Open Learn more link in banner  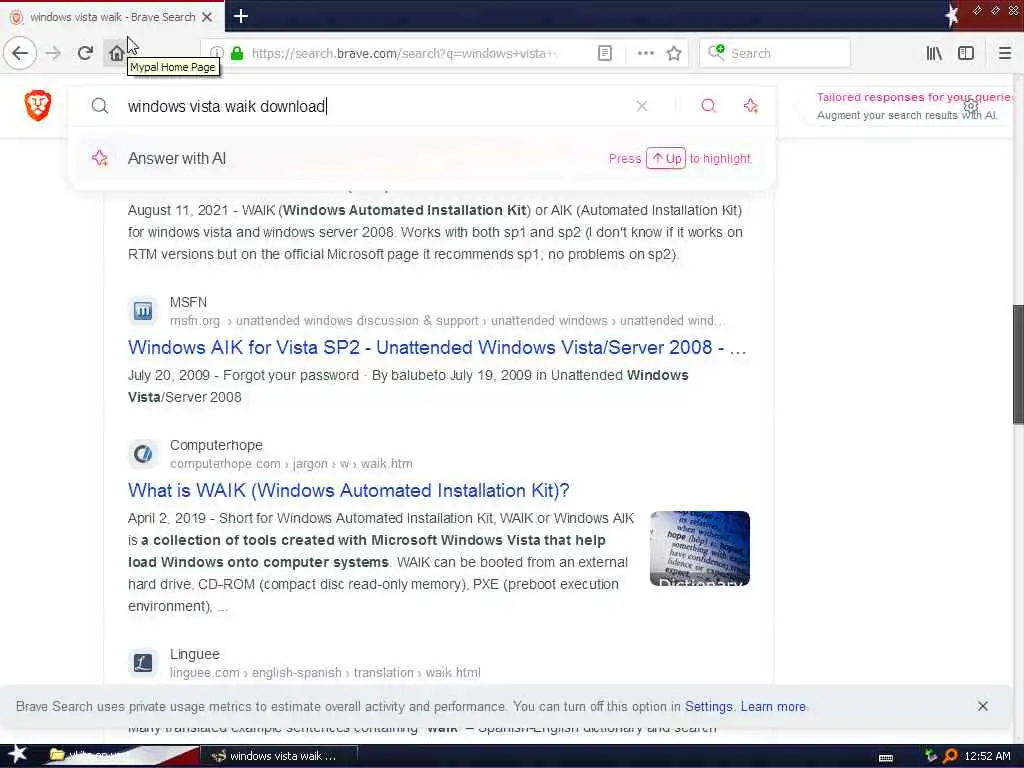coord(773,707)
